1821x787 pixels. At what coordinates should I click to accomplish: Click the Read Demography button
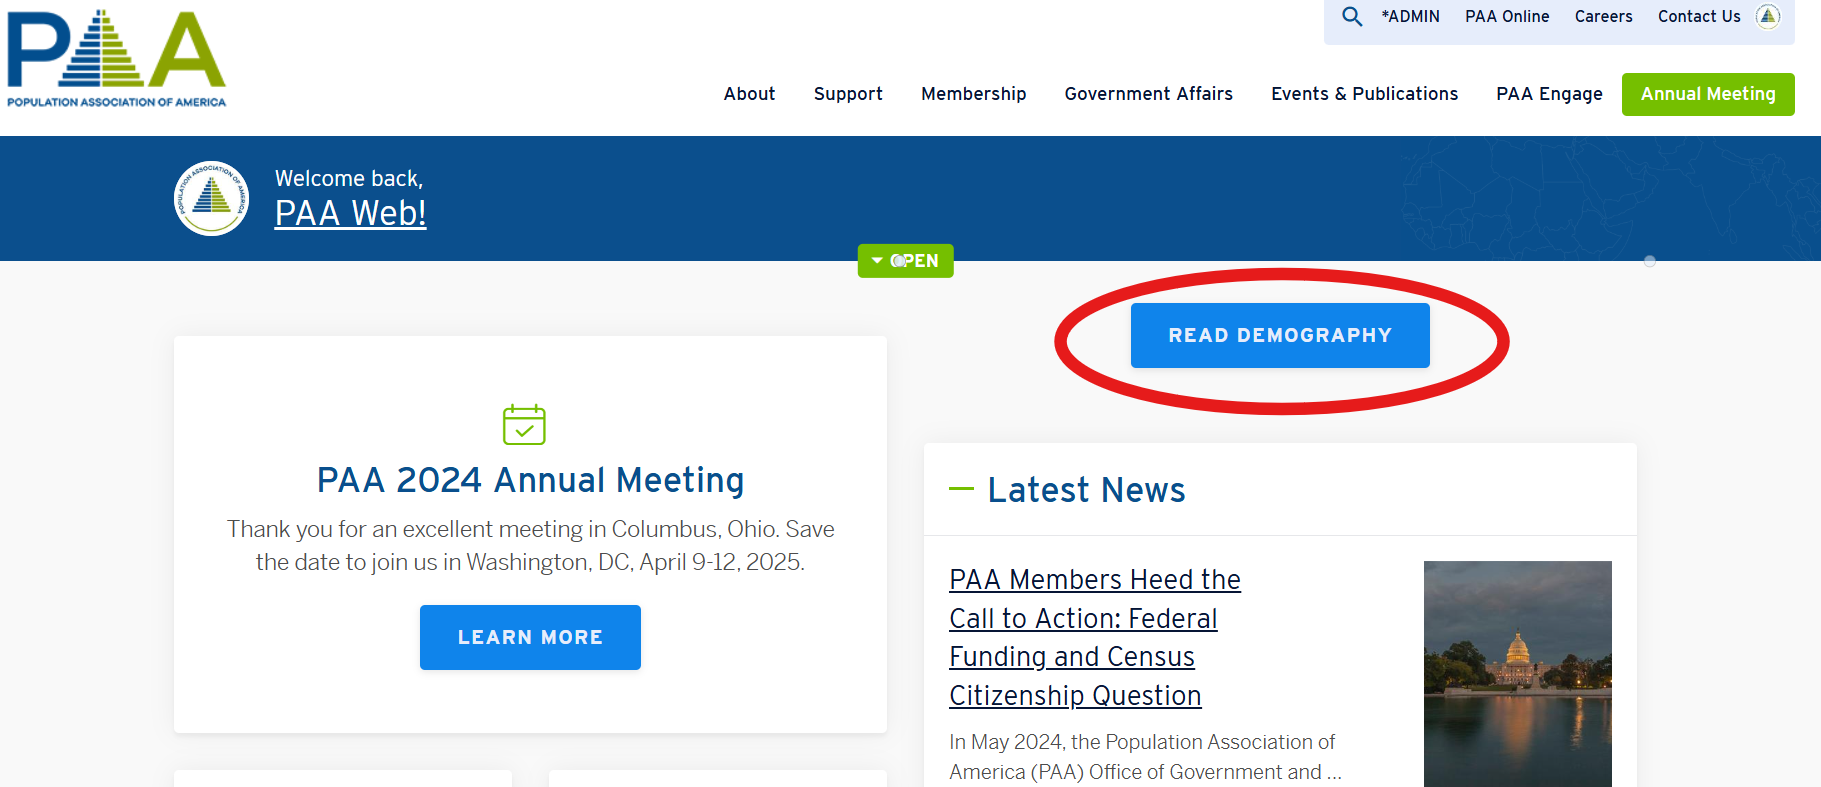coord(1280,336)
